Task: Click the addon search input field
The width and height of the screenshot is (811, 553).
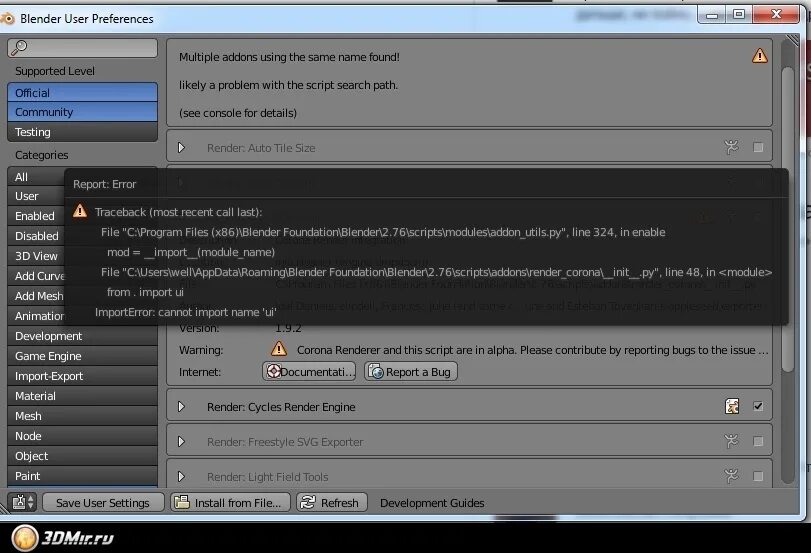Action: [x=83, y=48]
